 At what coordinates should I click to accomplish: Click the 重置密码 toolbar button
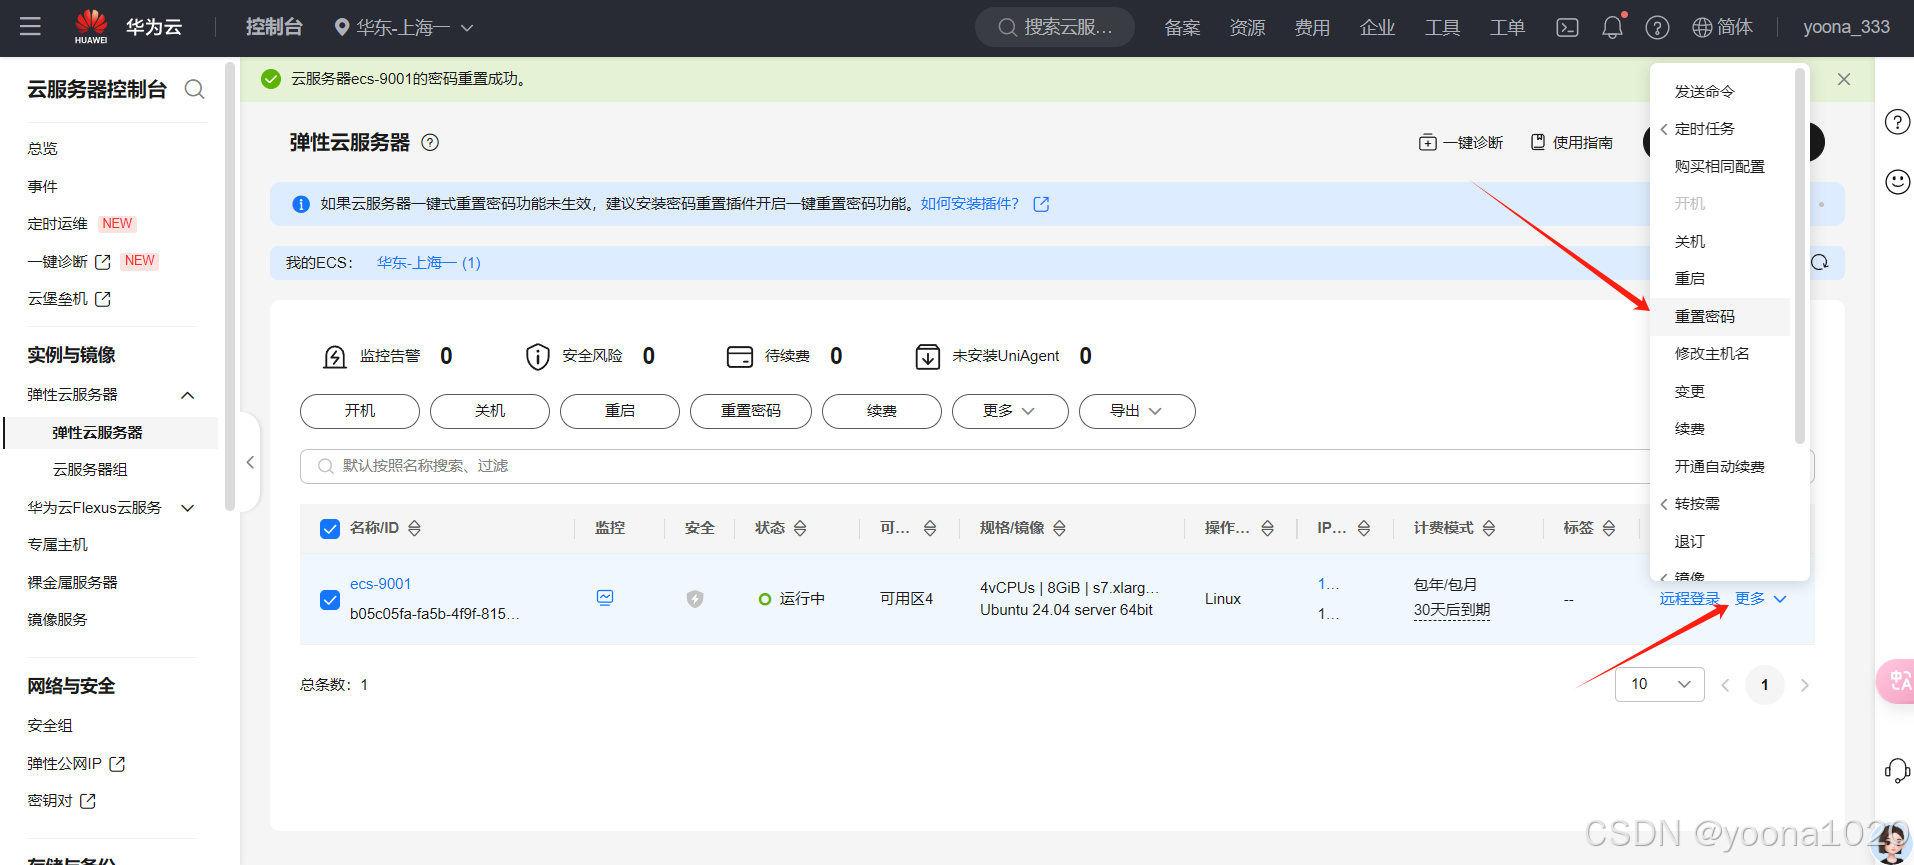point(751,411)
